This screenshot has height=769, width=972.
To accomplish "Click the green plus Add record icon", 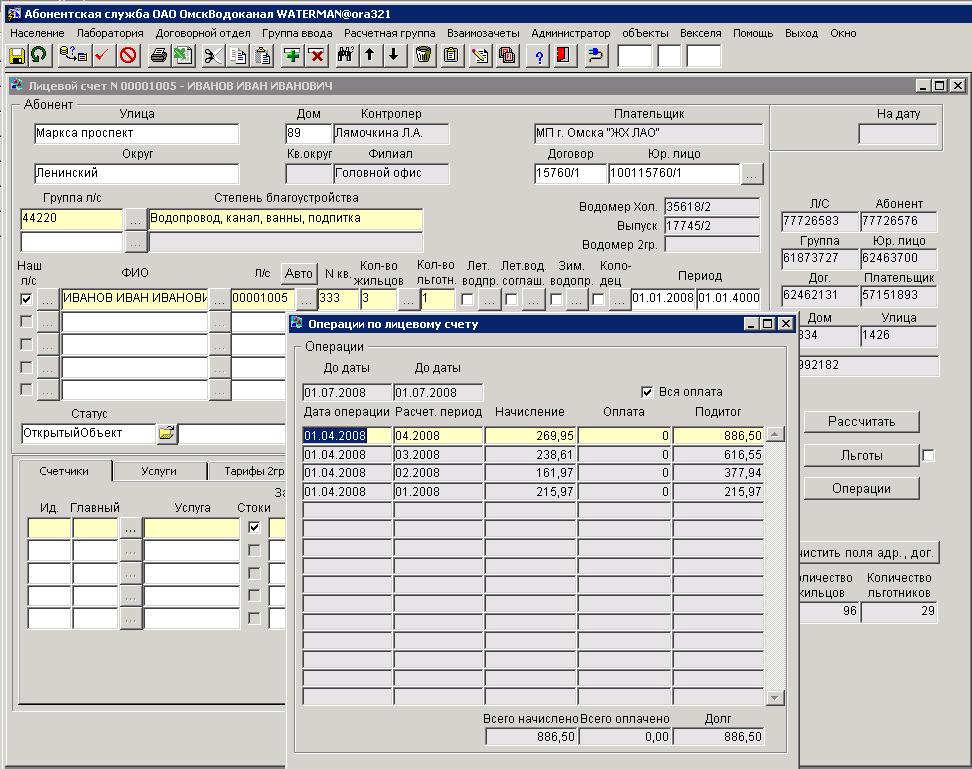I will click(x=292, y=55).
